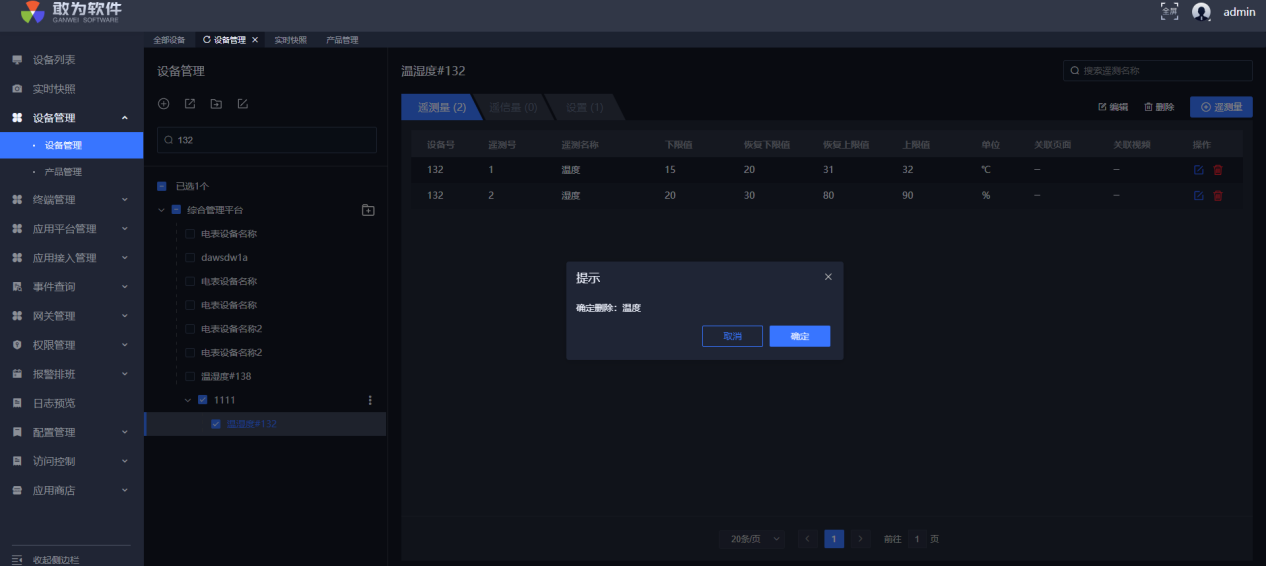
Task: Collapse the 综合管理平台 tree node
Action: 161,210
